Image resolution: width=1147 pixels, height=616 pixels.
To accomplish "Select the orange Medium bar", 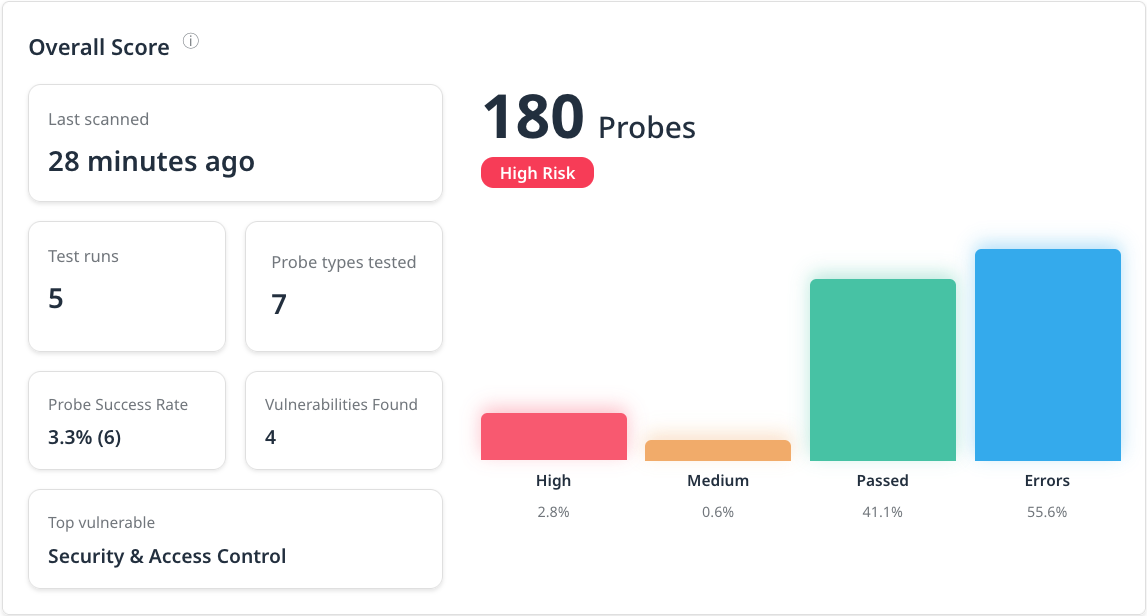I will pos(717,450).
